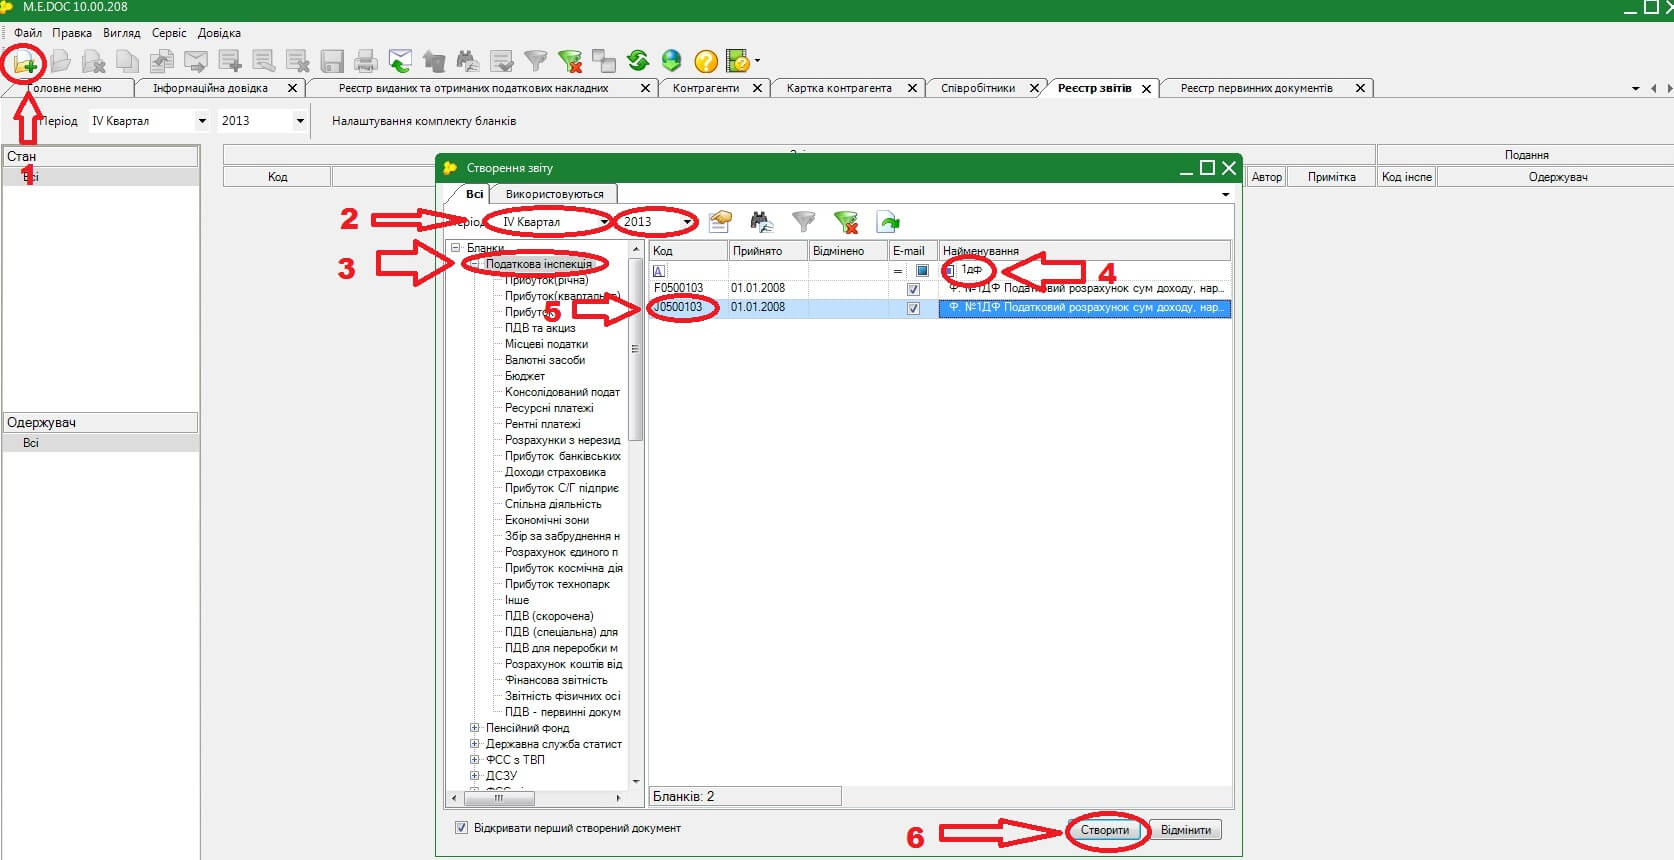Uncheck 'Відкривати перший створений документ' checkbox
This screenshot has height=860, width=1674.
click(x=461, y=828)
